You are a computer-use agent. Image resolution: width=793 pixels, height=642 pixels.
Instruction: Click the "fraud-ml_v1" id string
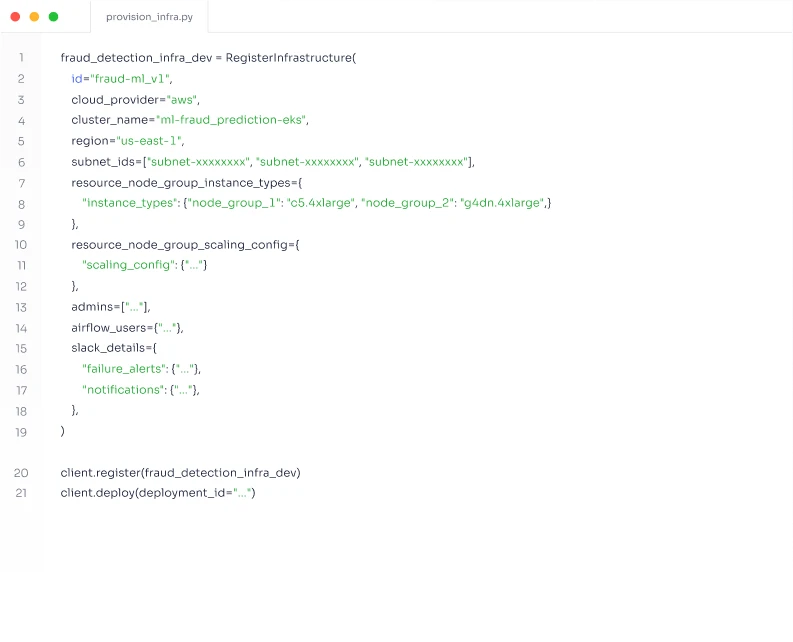(x=131, y=79)
